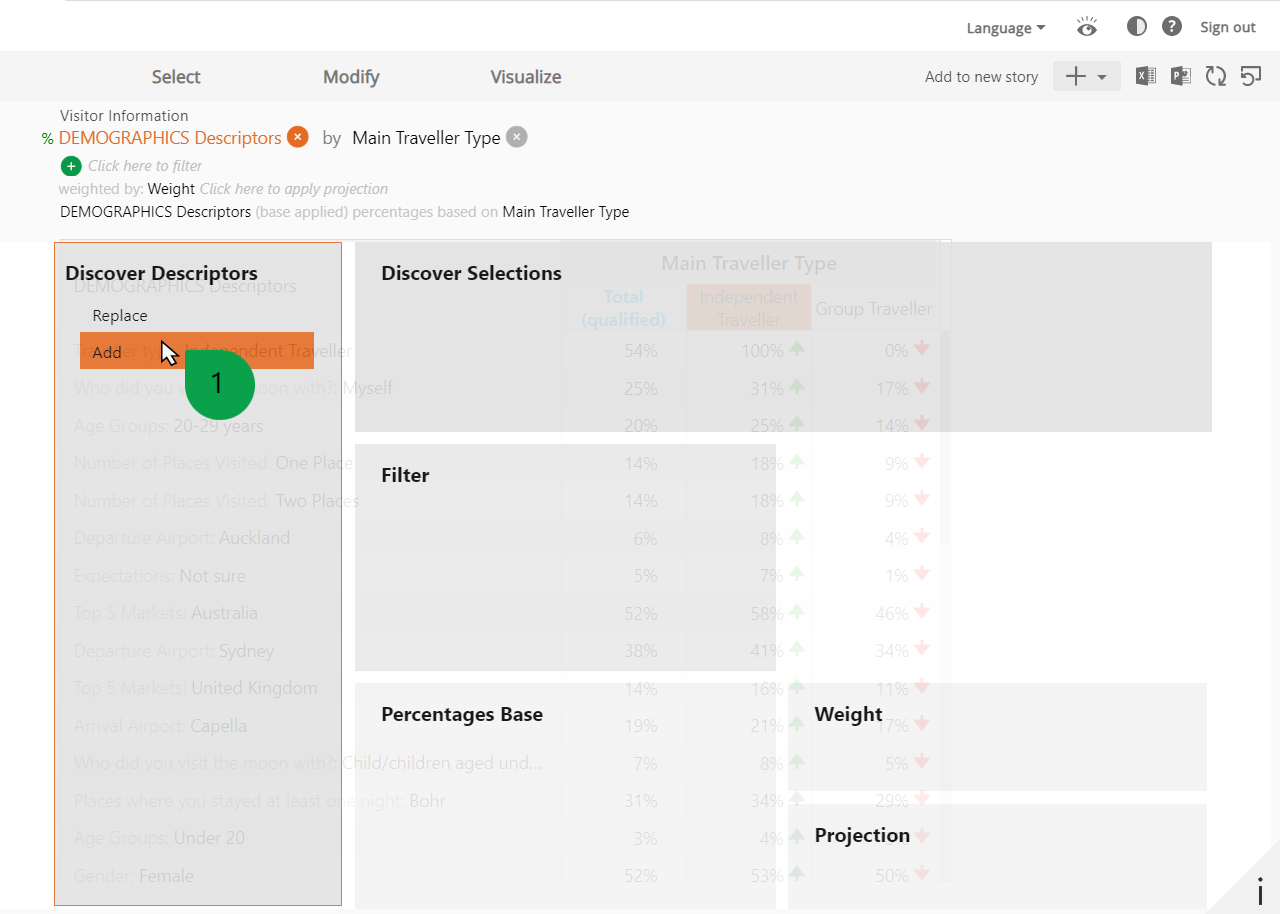The image size is (1280, 914).
Task: Click the refresh arrows icon
Action: 1216,76
